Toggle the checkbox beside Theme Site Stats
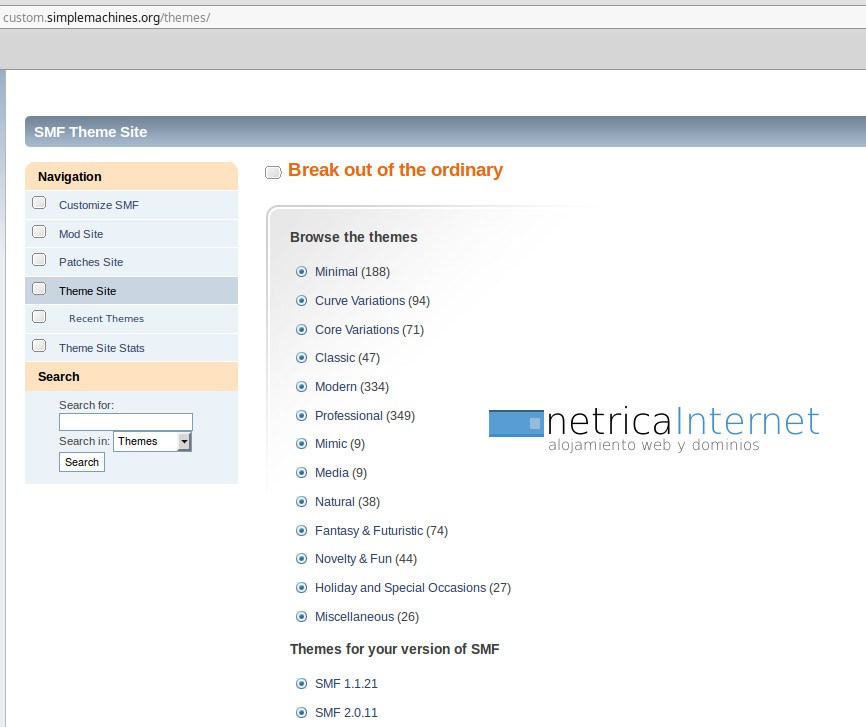 pos(39,346)
